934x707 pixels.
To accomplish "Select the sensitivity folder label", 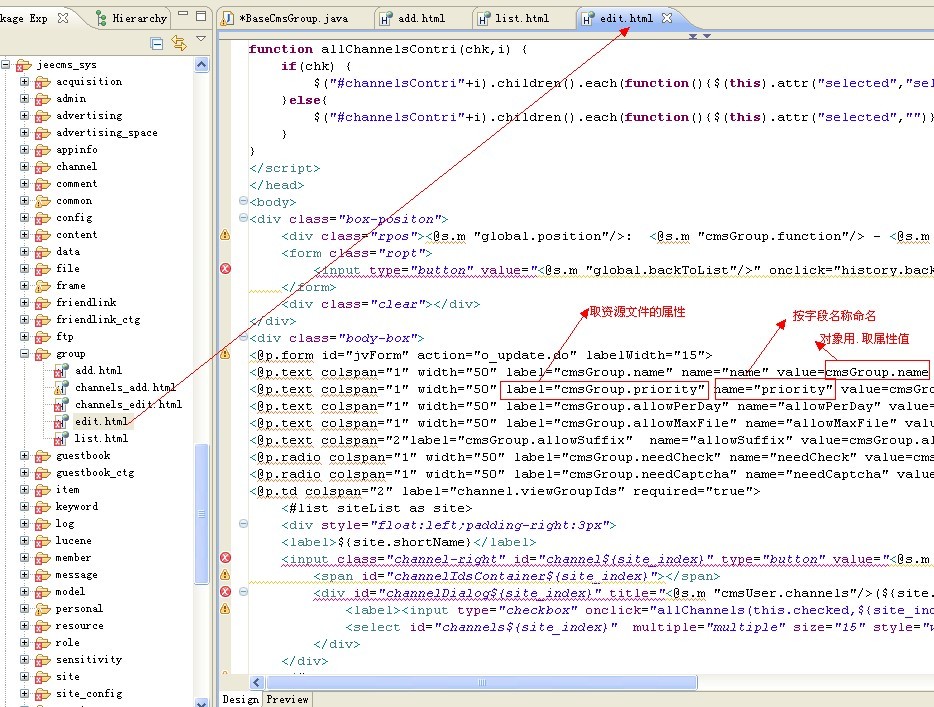I will coord(89,659).
